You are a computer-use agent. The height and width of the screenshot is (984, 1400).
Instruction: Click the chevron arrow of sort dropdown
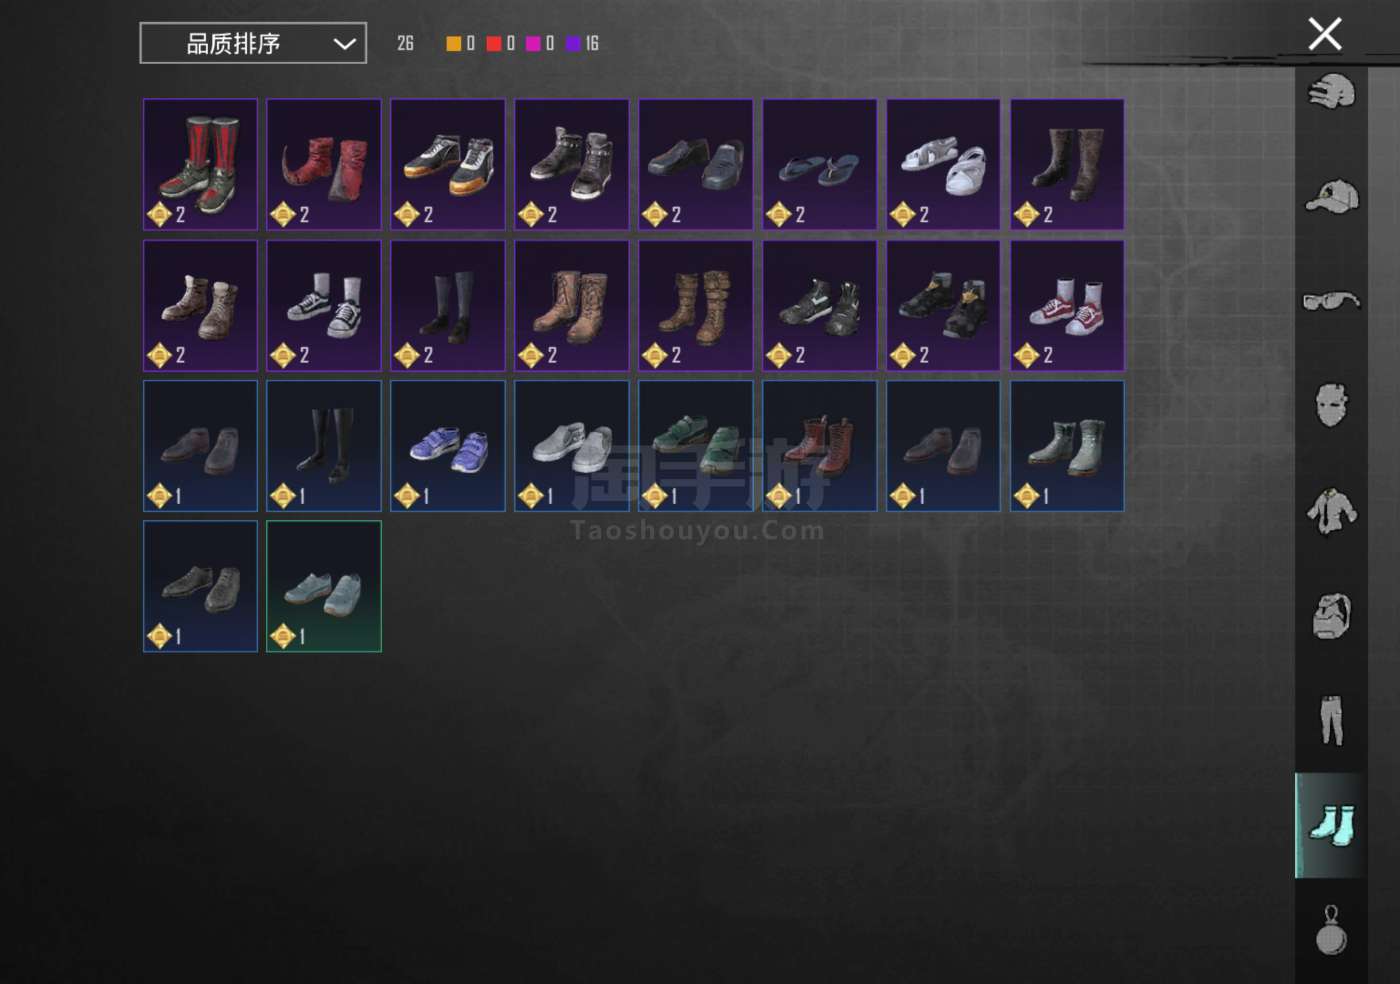click(x=344, y=44)
